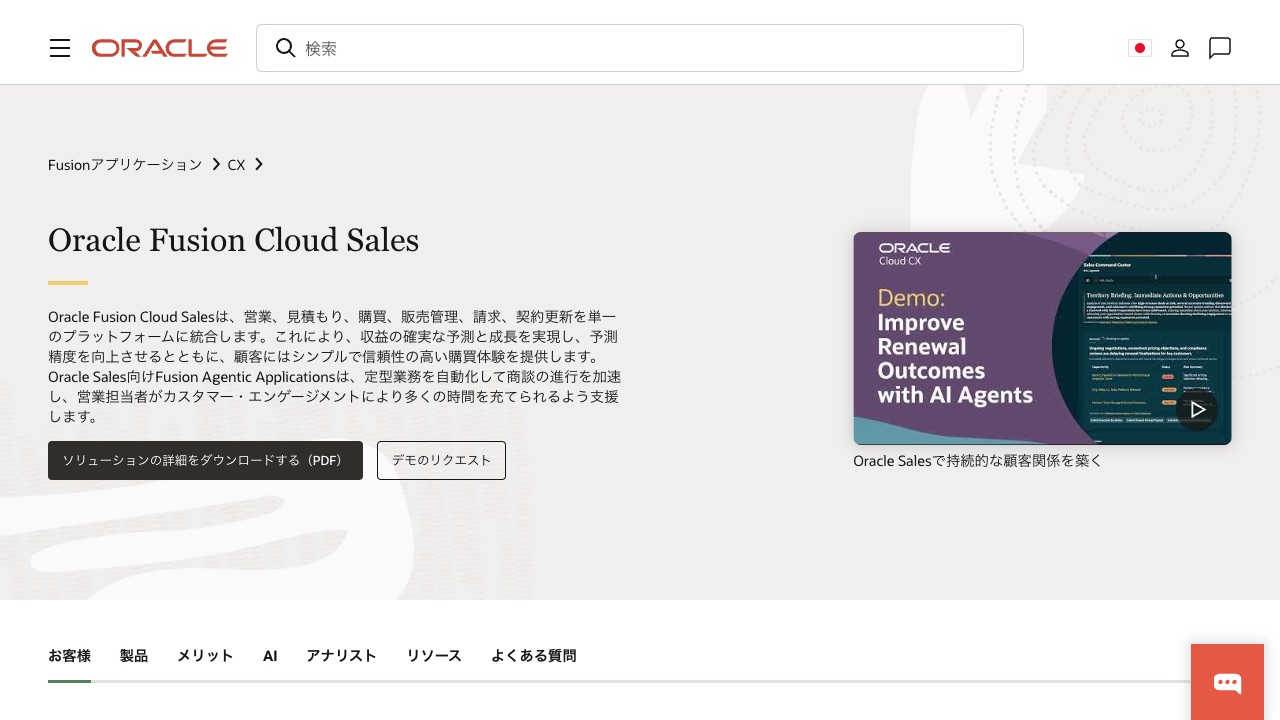Play the renewal outcomes demo video
The height and width of the screenshot is (720, 1280).
point(1197,409)
